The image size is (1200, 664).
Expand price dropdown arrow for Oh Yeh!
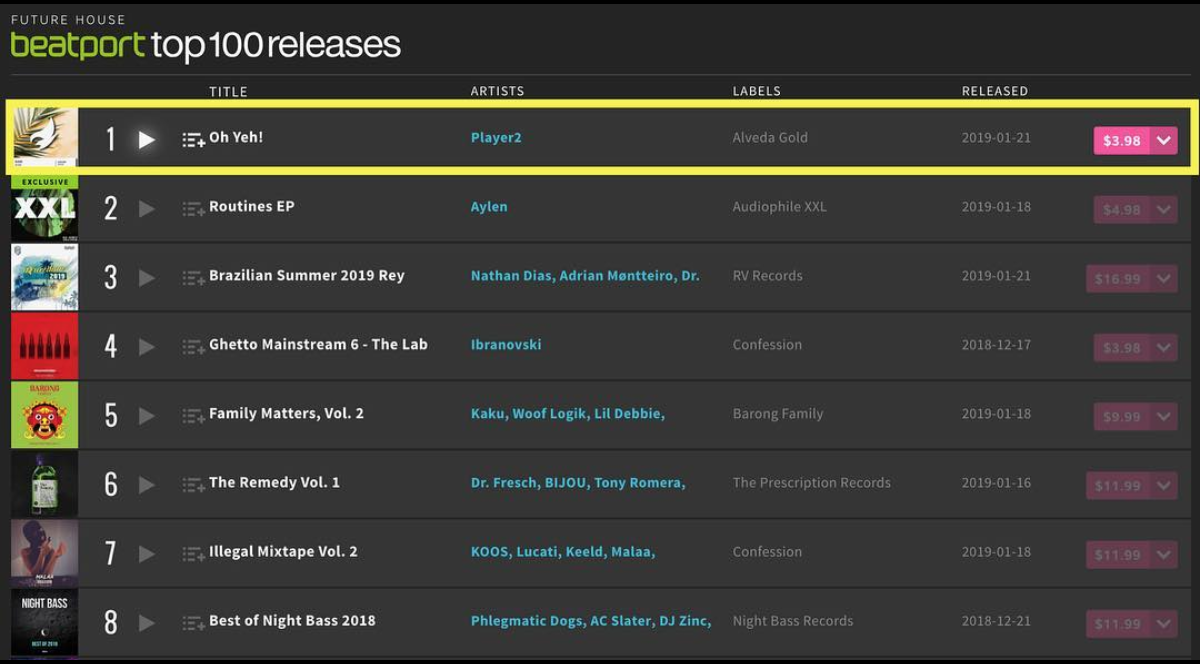pos(1163,141)
